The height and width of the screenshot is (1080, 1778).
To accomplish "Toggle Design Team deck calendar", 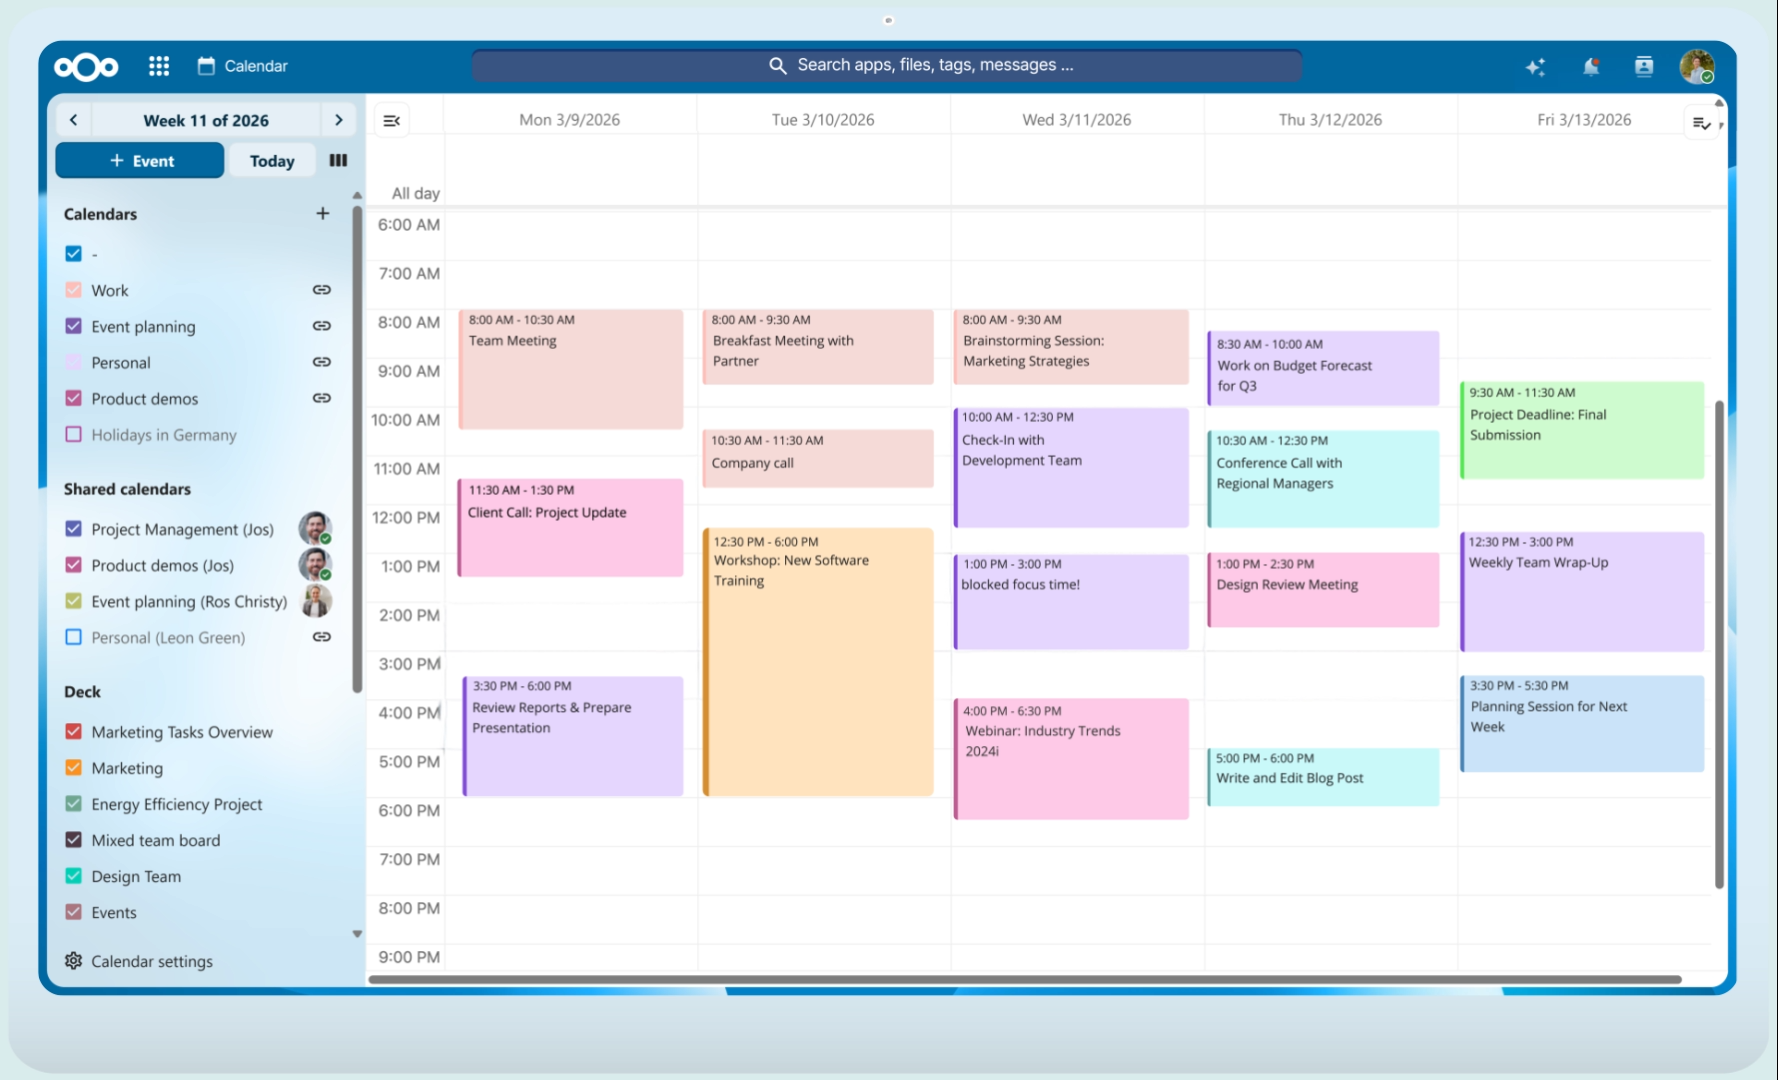I will [x=73, y=876].
